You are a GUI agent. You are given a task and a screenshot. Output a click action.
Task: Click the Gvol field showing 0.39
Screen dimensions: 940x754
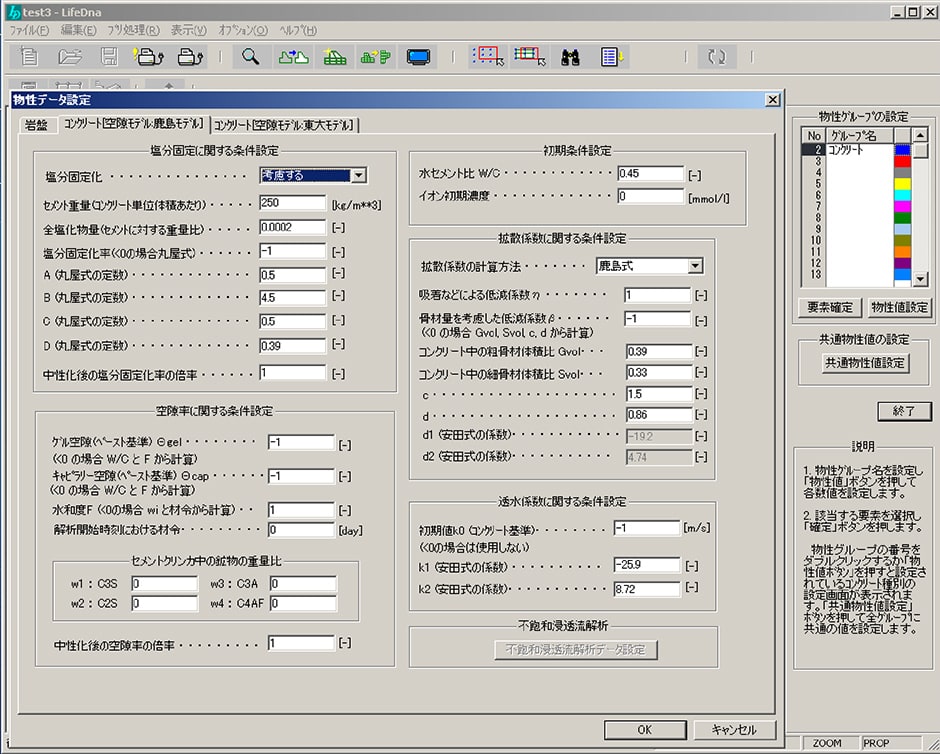pos(659,352)
